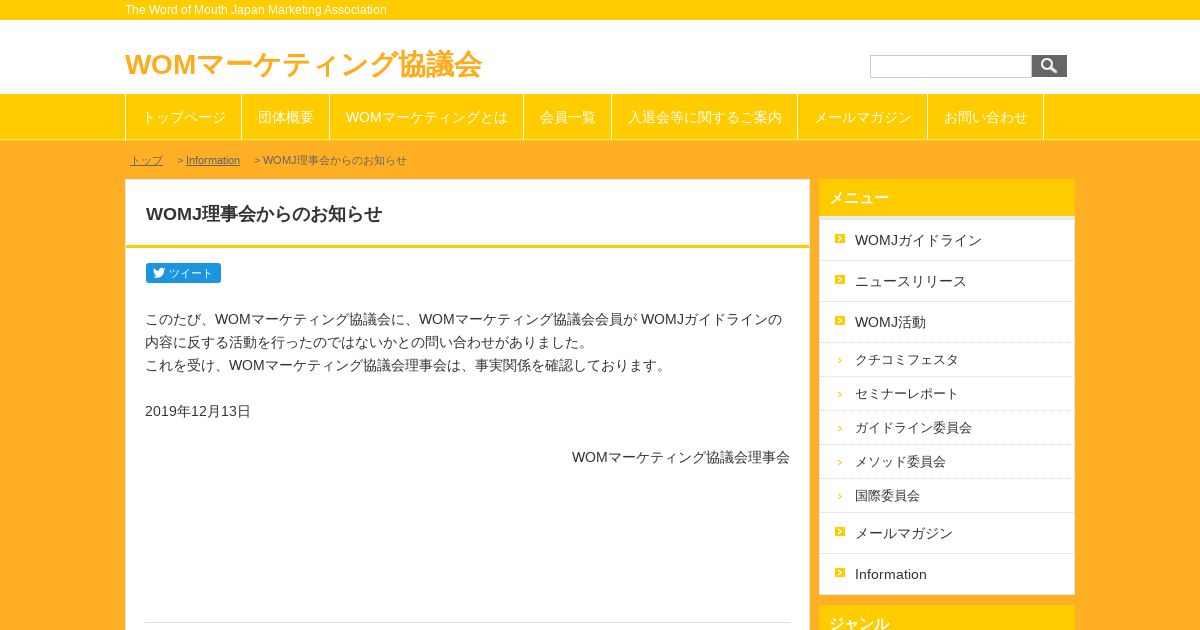This screenshot has height=630, width=1200.
Task: Click signature WOMマーケティング協議会理事会
Action: coord(681,457)
